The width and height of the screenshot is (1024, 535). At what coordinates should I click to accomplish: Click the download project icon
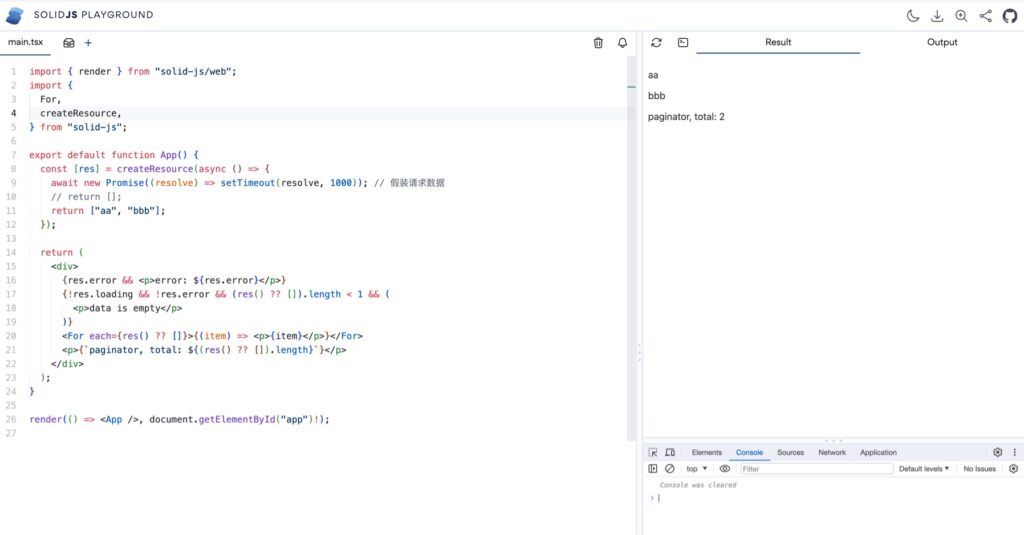pyautogui.click(x=937, y=16)
